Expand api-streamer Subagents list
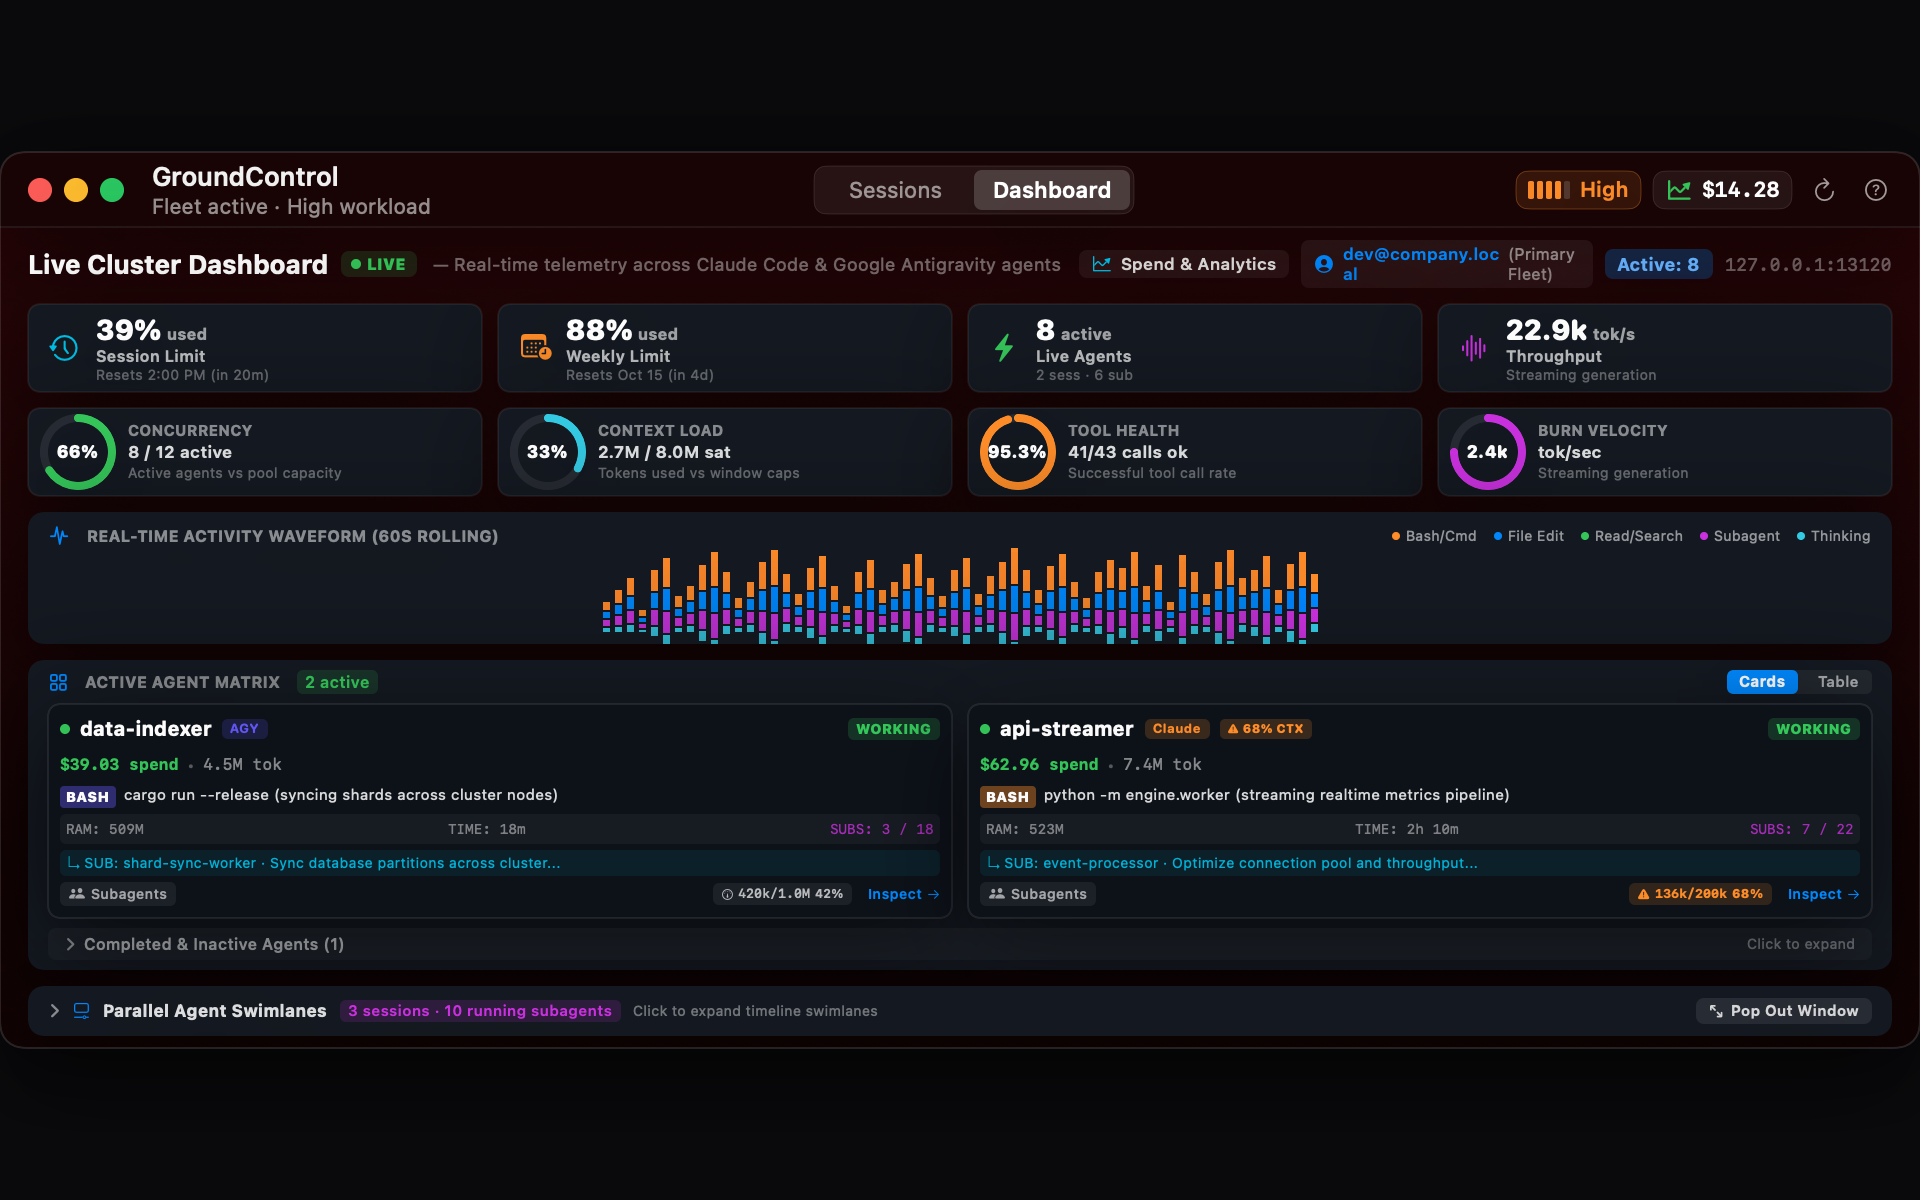1920x1200 pixels. (1038, 894)
